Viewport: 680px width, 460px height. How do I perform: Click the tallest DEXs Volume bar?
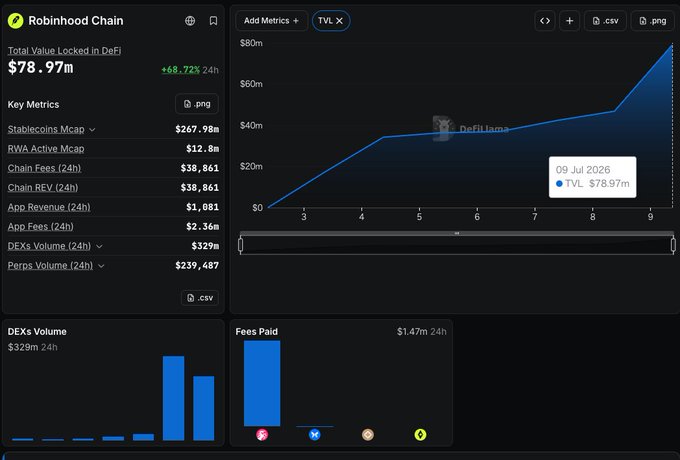pos(173,398)
